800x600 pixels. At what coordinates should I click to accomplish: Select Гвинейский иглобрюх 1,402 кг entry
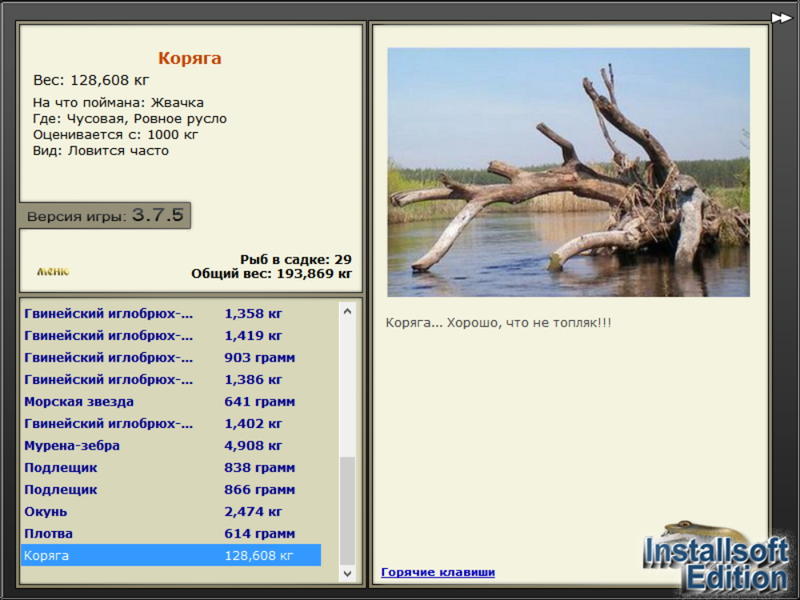pos(171,423)
